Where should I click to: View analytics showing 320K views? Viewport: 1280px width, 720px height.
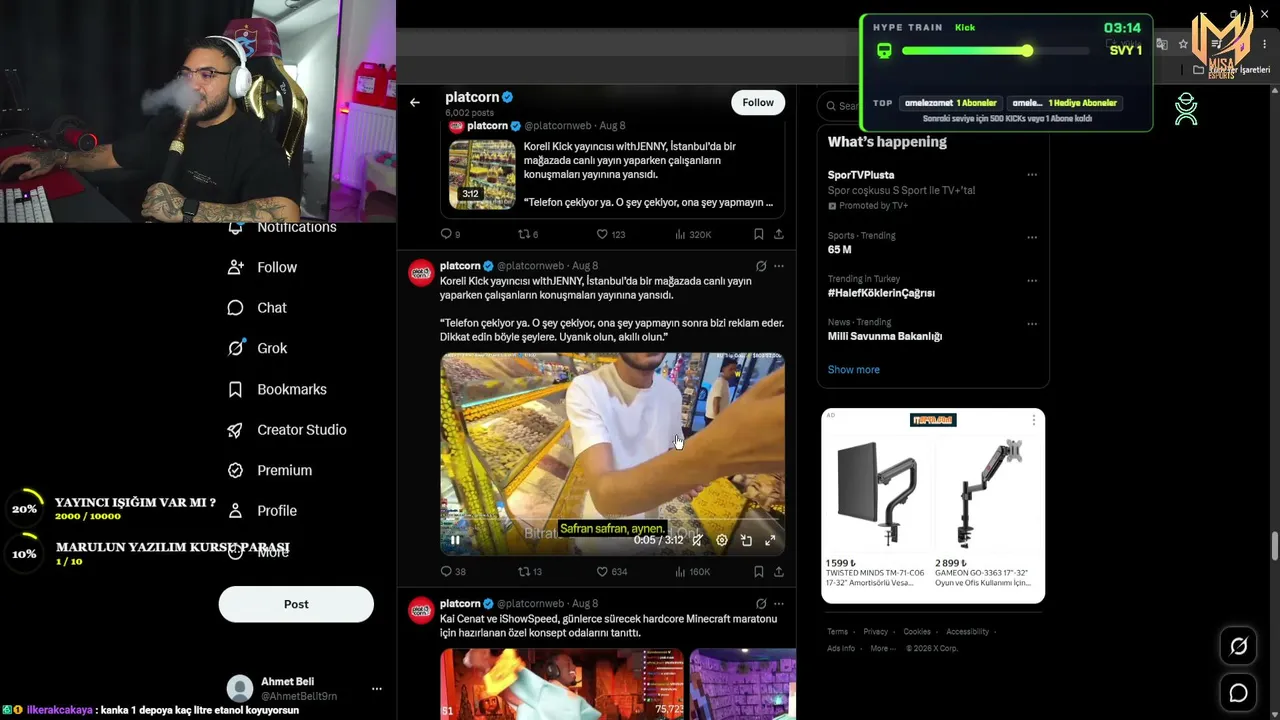point(692,234)
